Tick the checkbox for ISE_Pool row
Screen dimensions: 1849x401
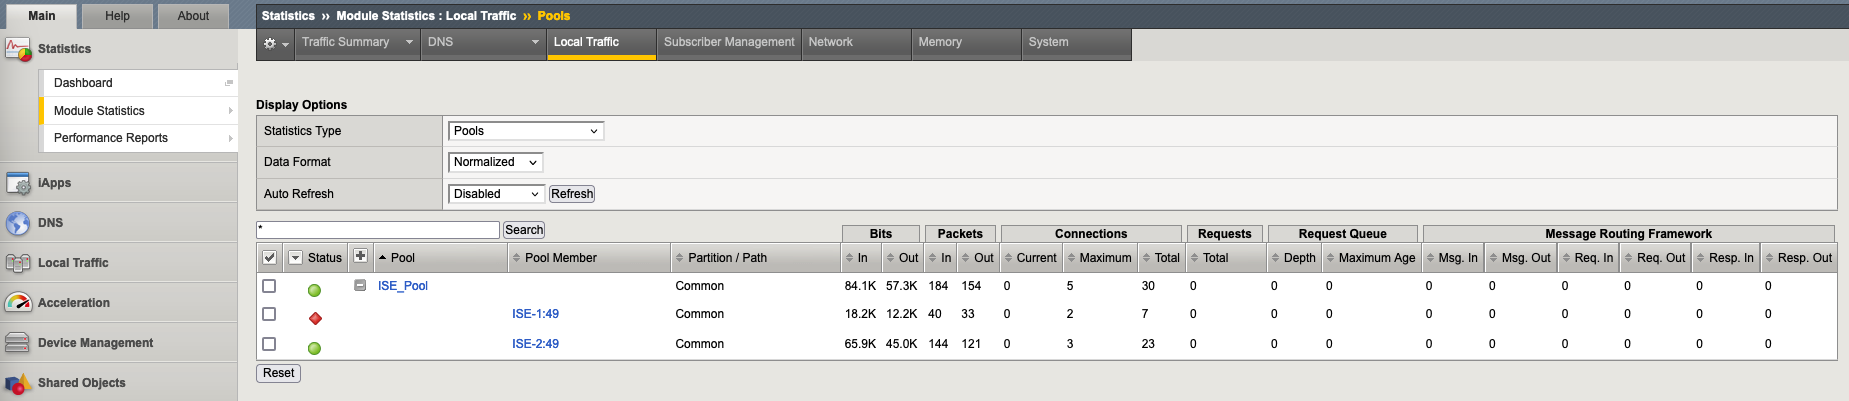coord(269,286)
